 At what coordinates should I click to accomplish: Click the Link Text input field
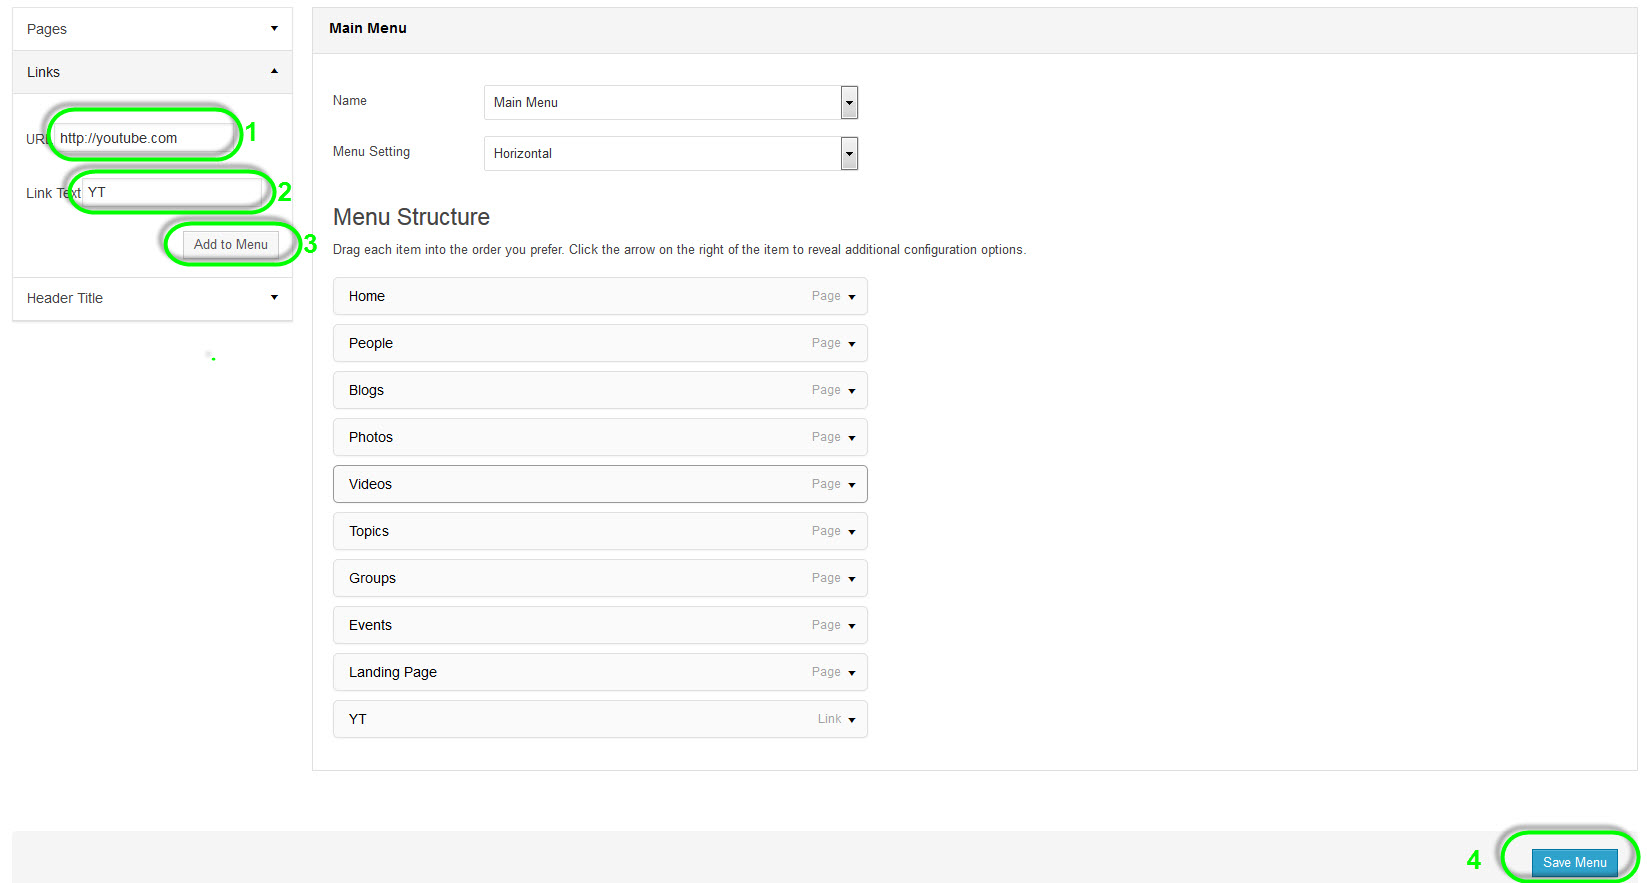171,192
